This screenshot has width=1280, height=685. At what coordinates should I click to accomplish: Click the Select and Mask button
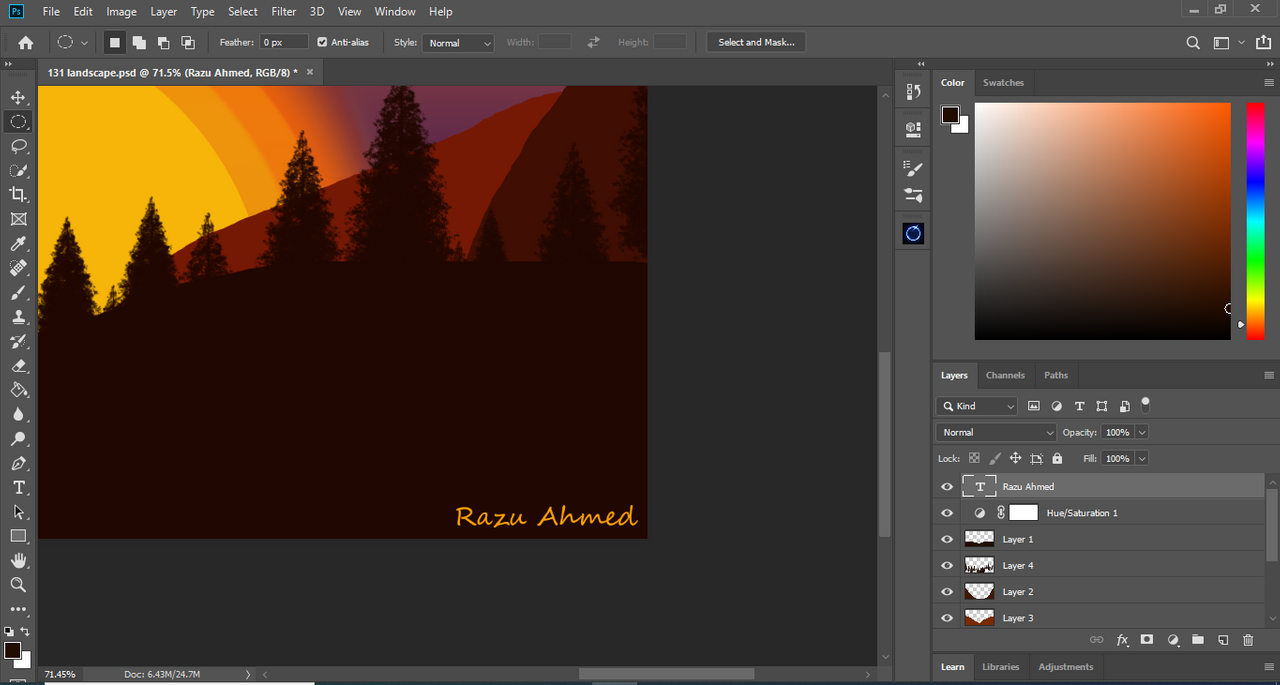coord(756,42)
